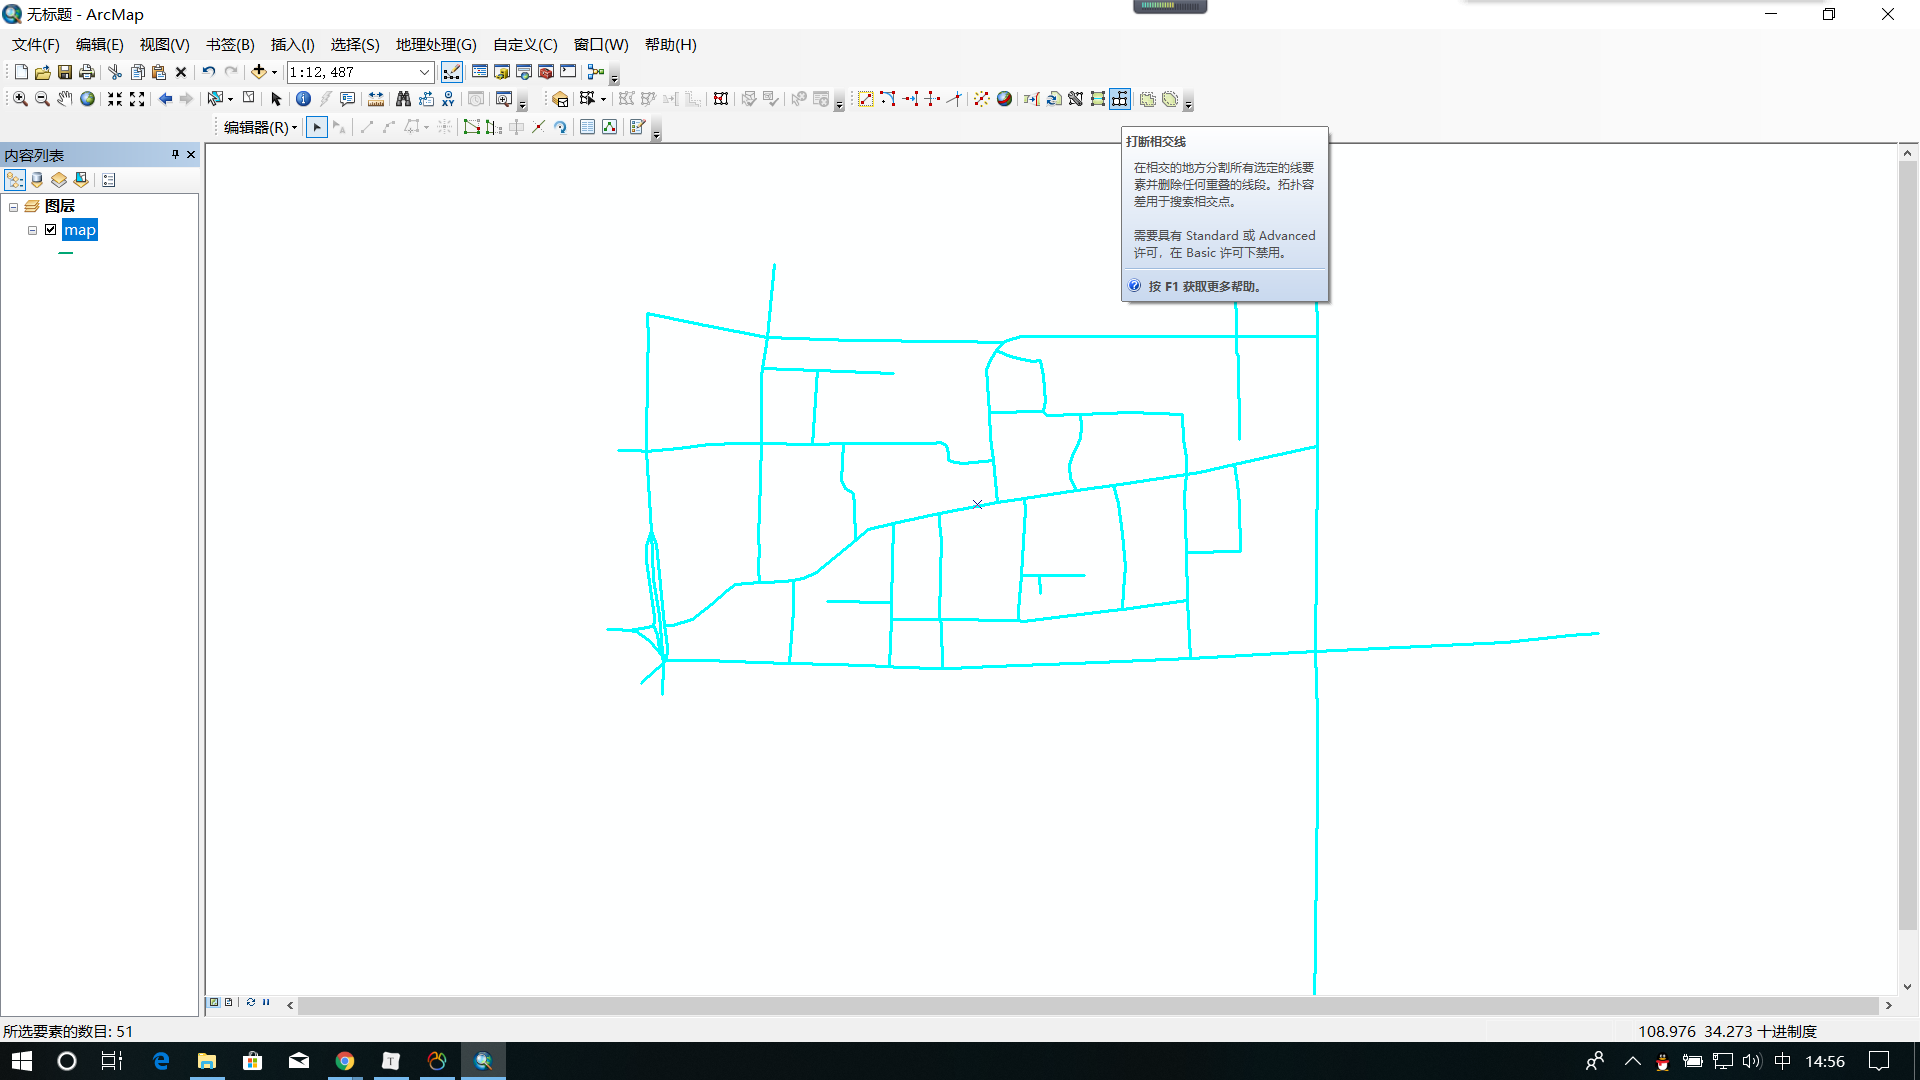Click the Measure ruler tool
1920x1080 pixels.
376,99
